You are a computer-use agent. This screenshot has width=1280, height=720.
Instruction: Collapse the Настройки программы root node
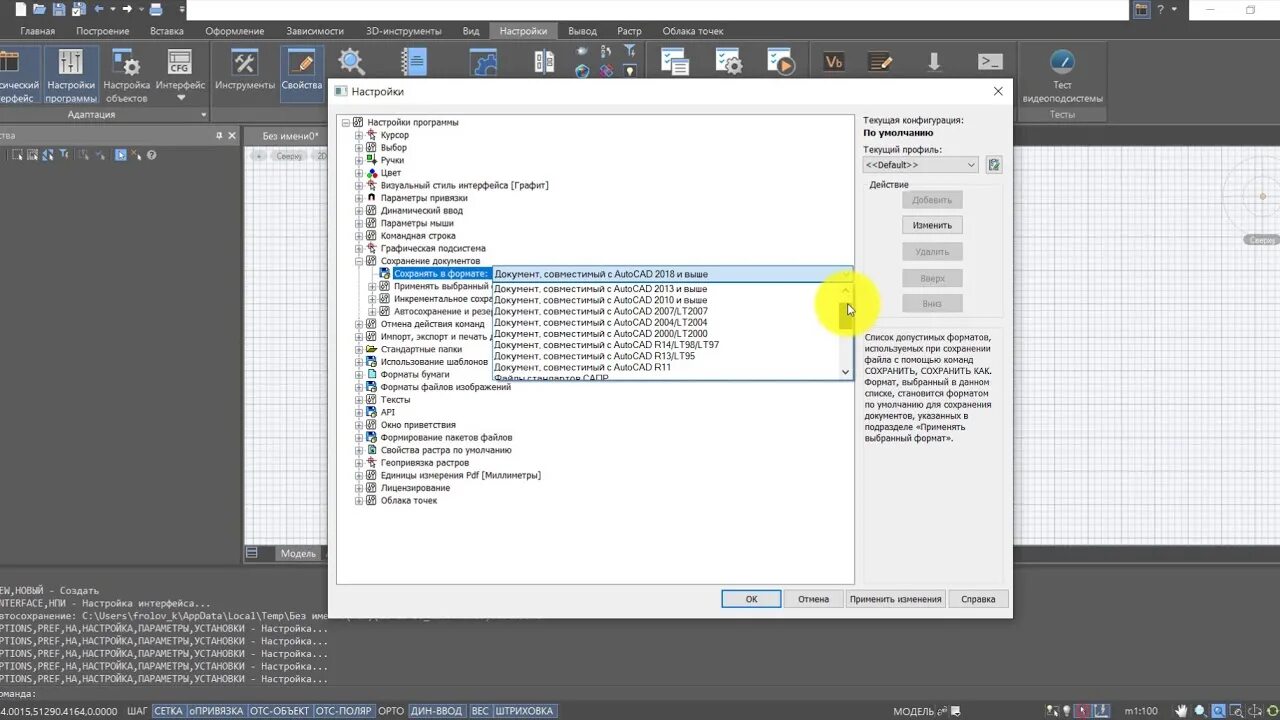[x=346, y=122]
